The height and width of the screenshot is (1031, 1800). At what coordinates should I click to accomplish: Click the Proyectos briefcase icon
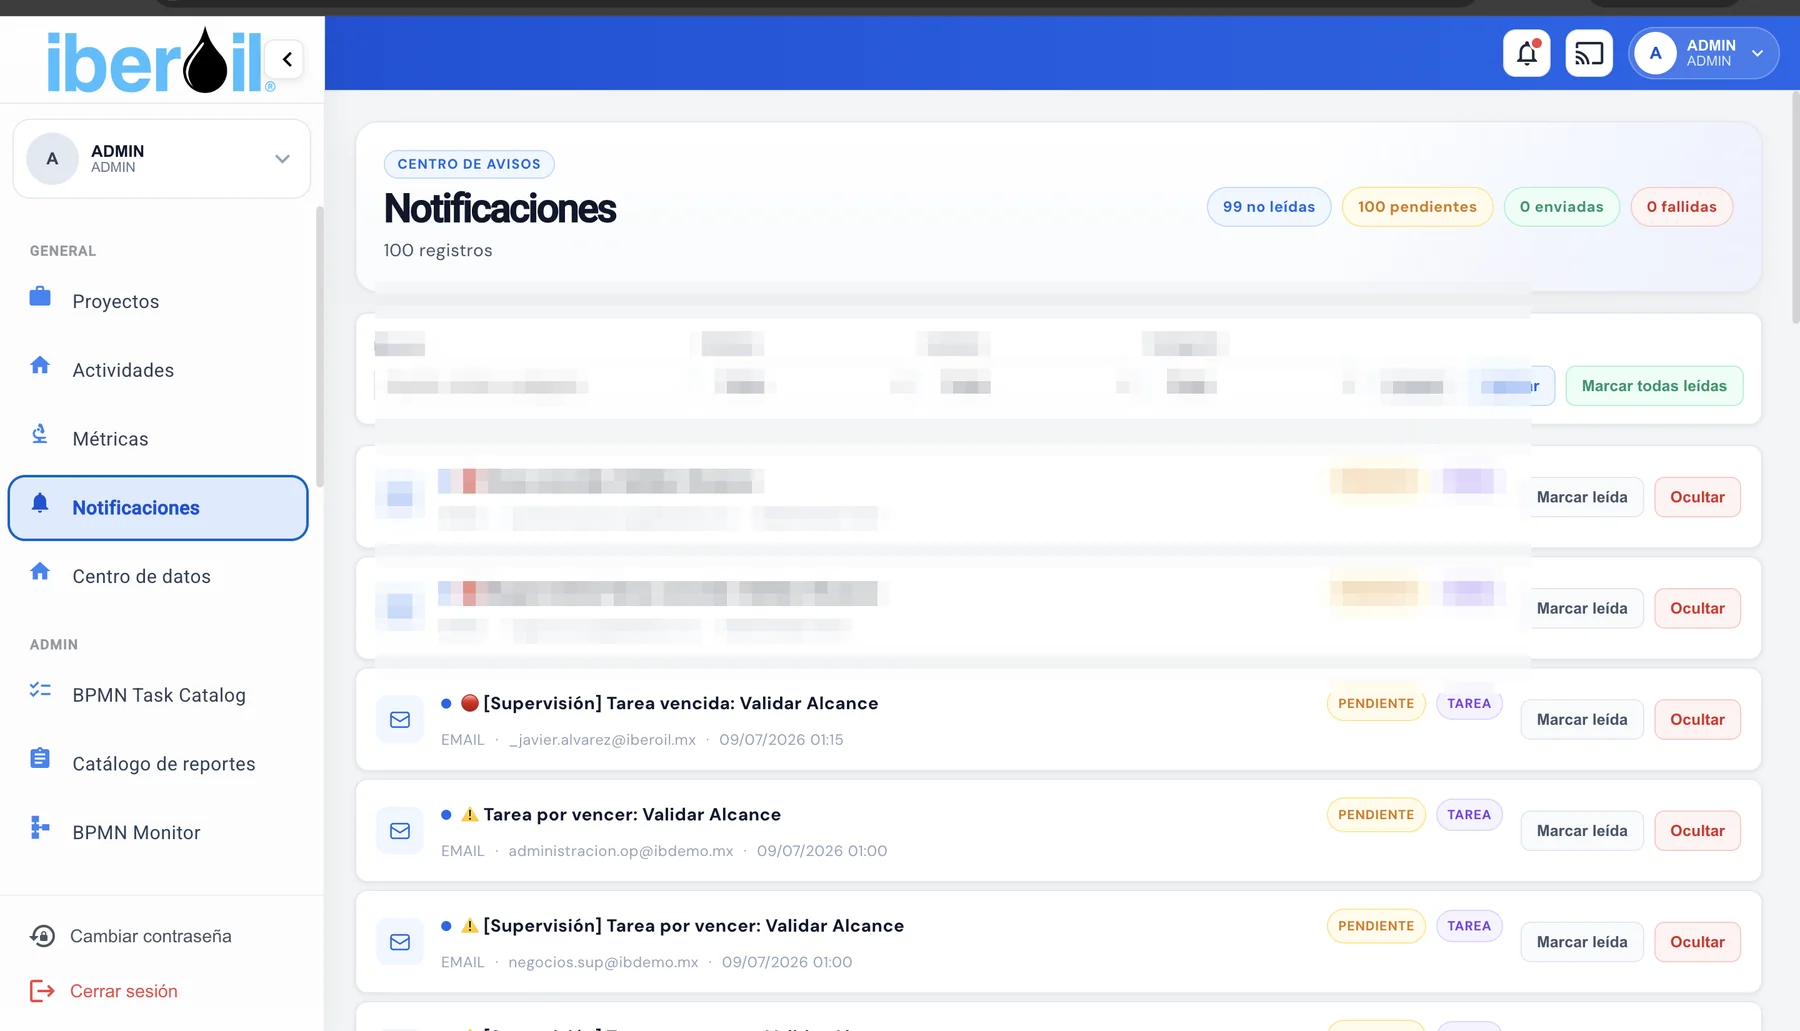pos(40,297)
